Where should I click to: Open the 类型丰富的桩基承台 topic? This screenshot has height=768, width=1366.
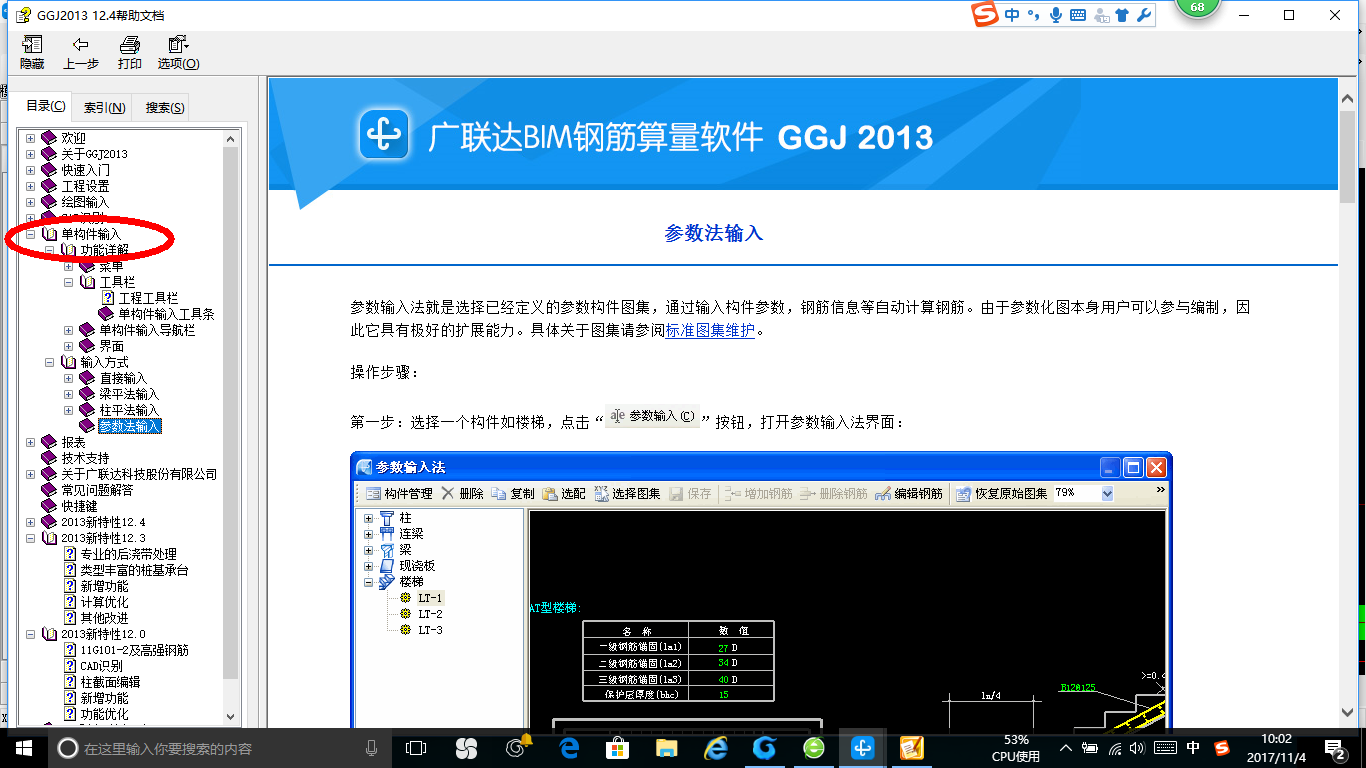coord(134,570)
